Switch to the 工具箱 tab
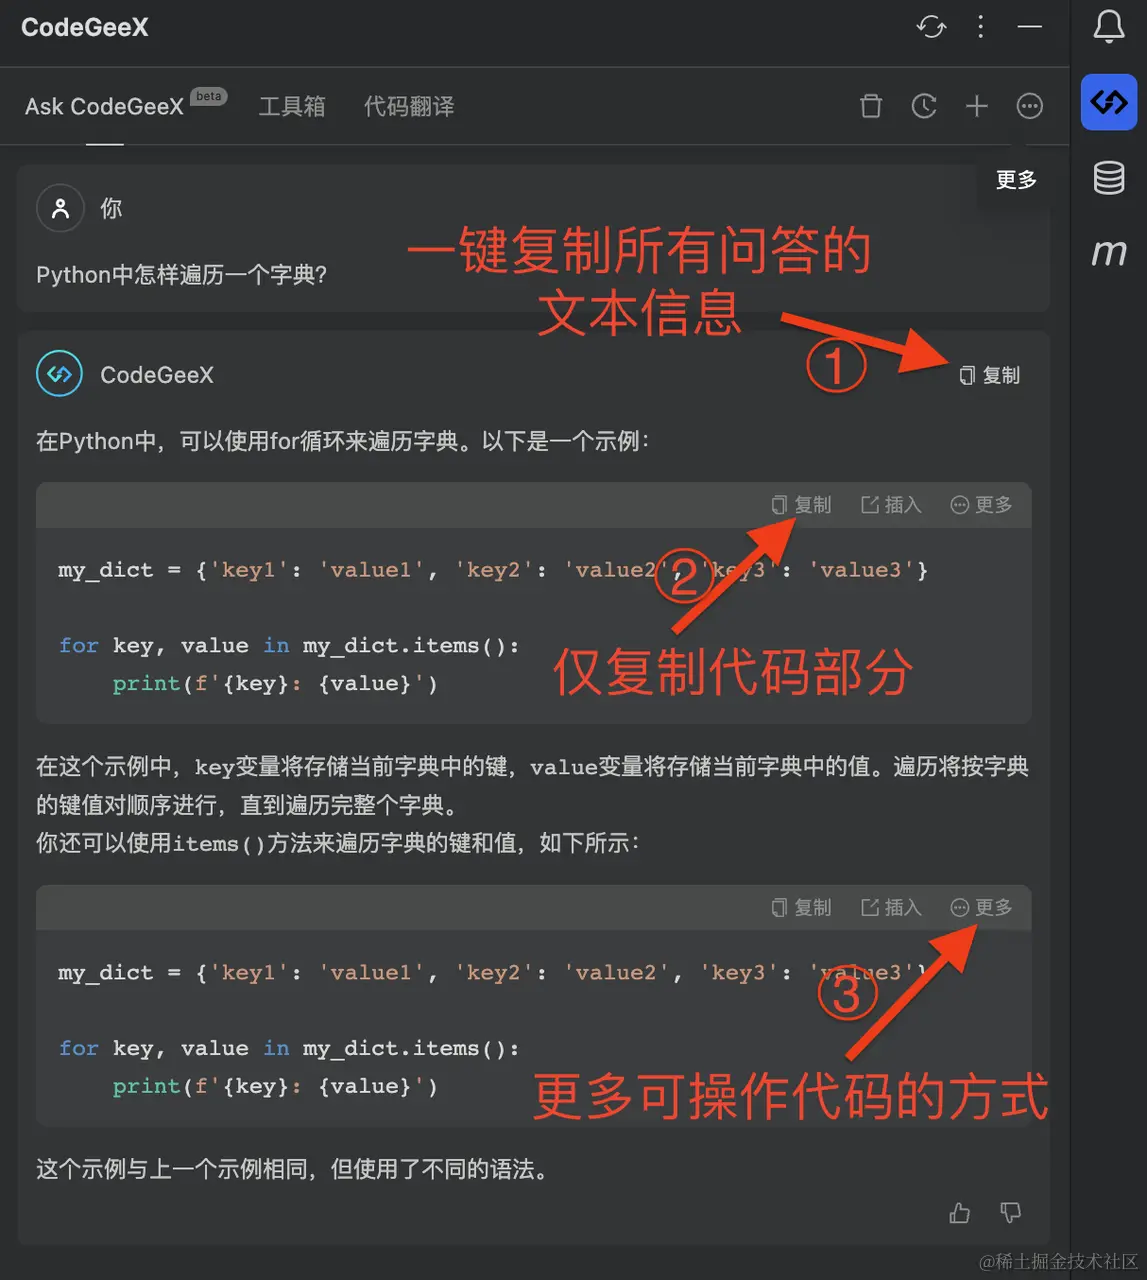 point(292,106)
